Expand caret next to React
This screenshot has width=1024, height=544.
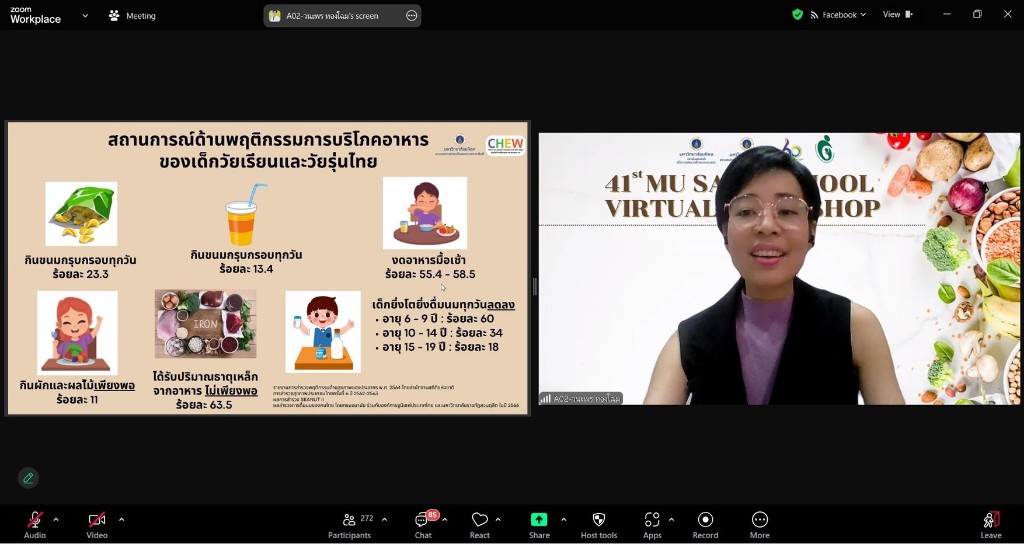click(498, 520)
